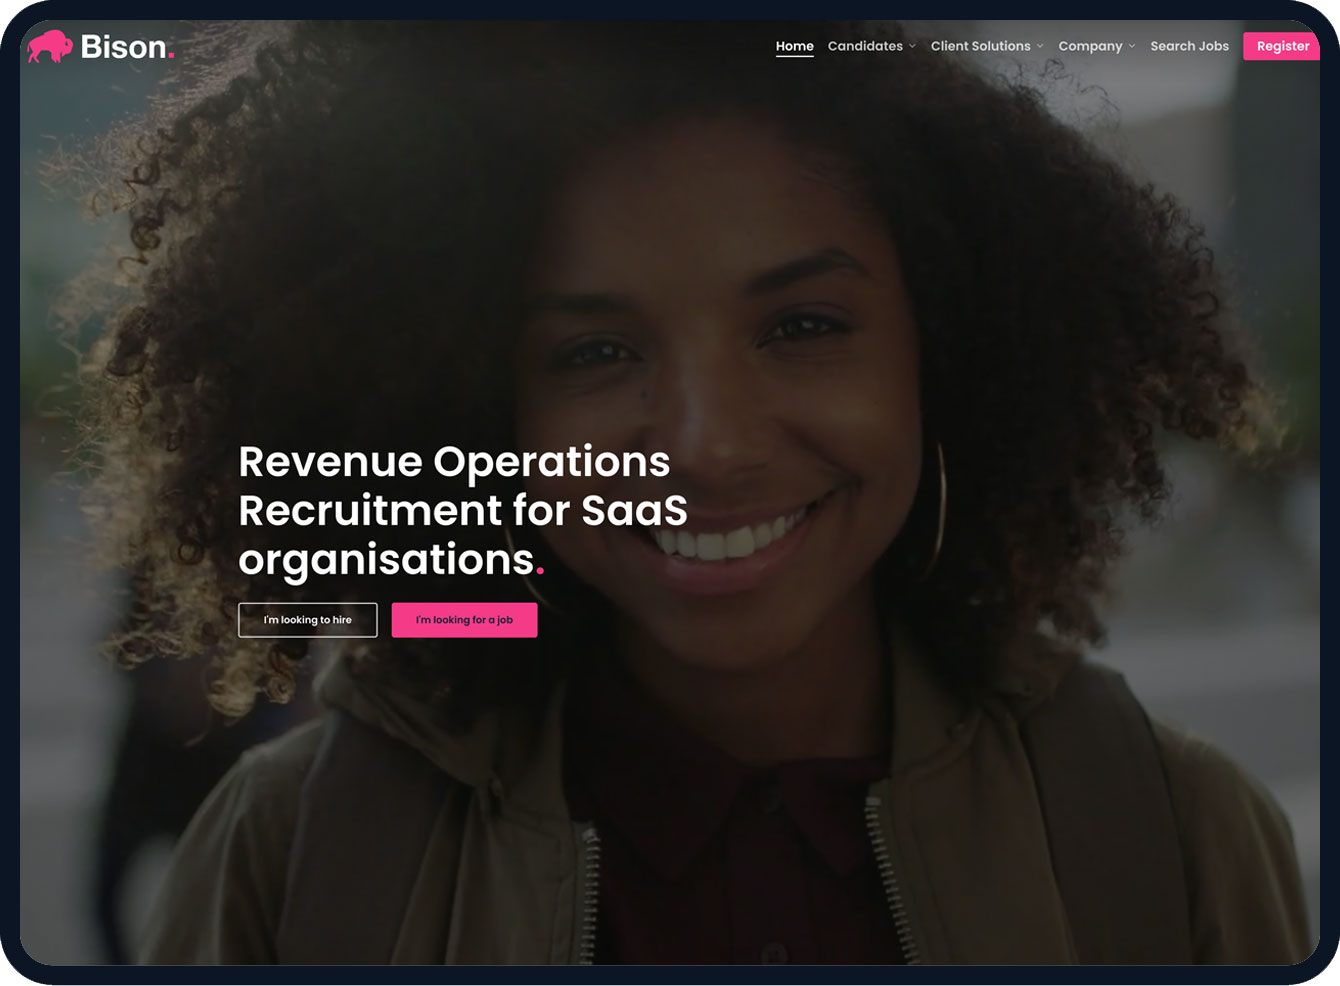Click the I'm looking for a job button
The height and width of the screenshot is (986, 1340).
[464, 620]
